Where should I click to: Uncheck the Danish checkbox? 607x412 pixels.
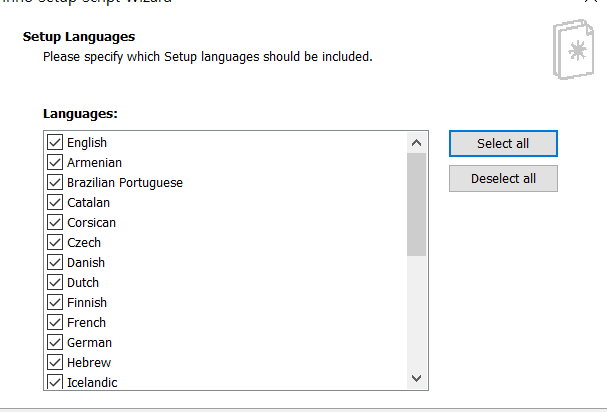coord(55,262)
